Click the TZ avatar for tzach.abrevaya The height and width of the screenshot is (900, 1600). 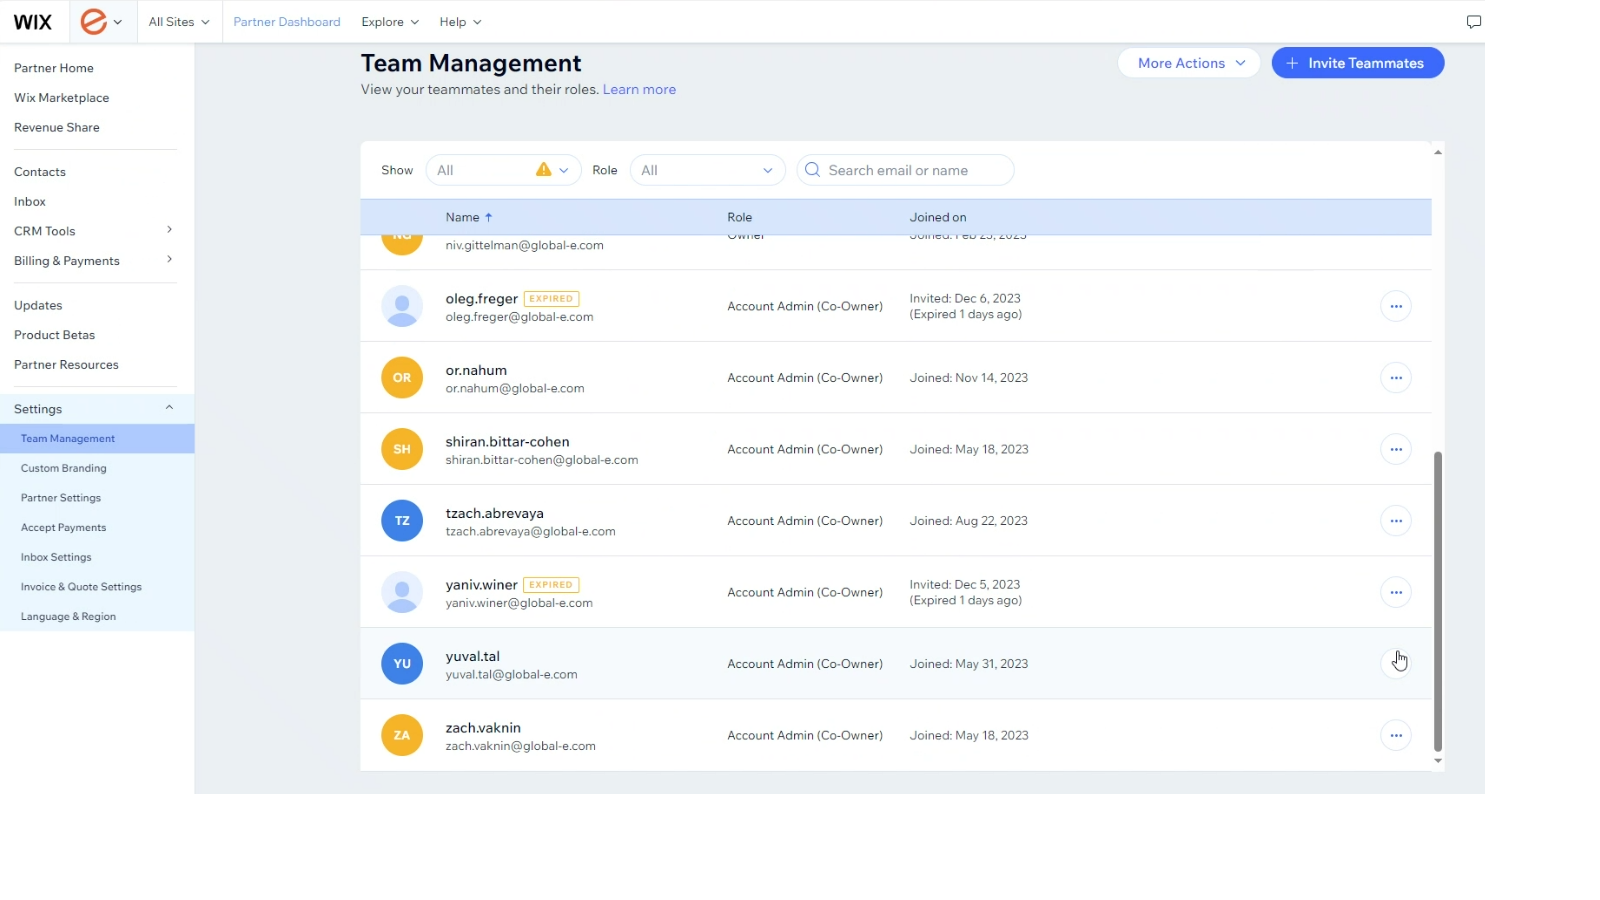(402, 521)
